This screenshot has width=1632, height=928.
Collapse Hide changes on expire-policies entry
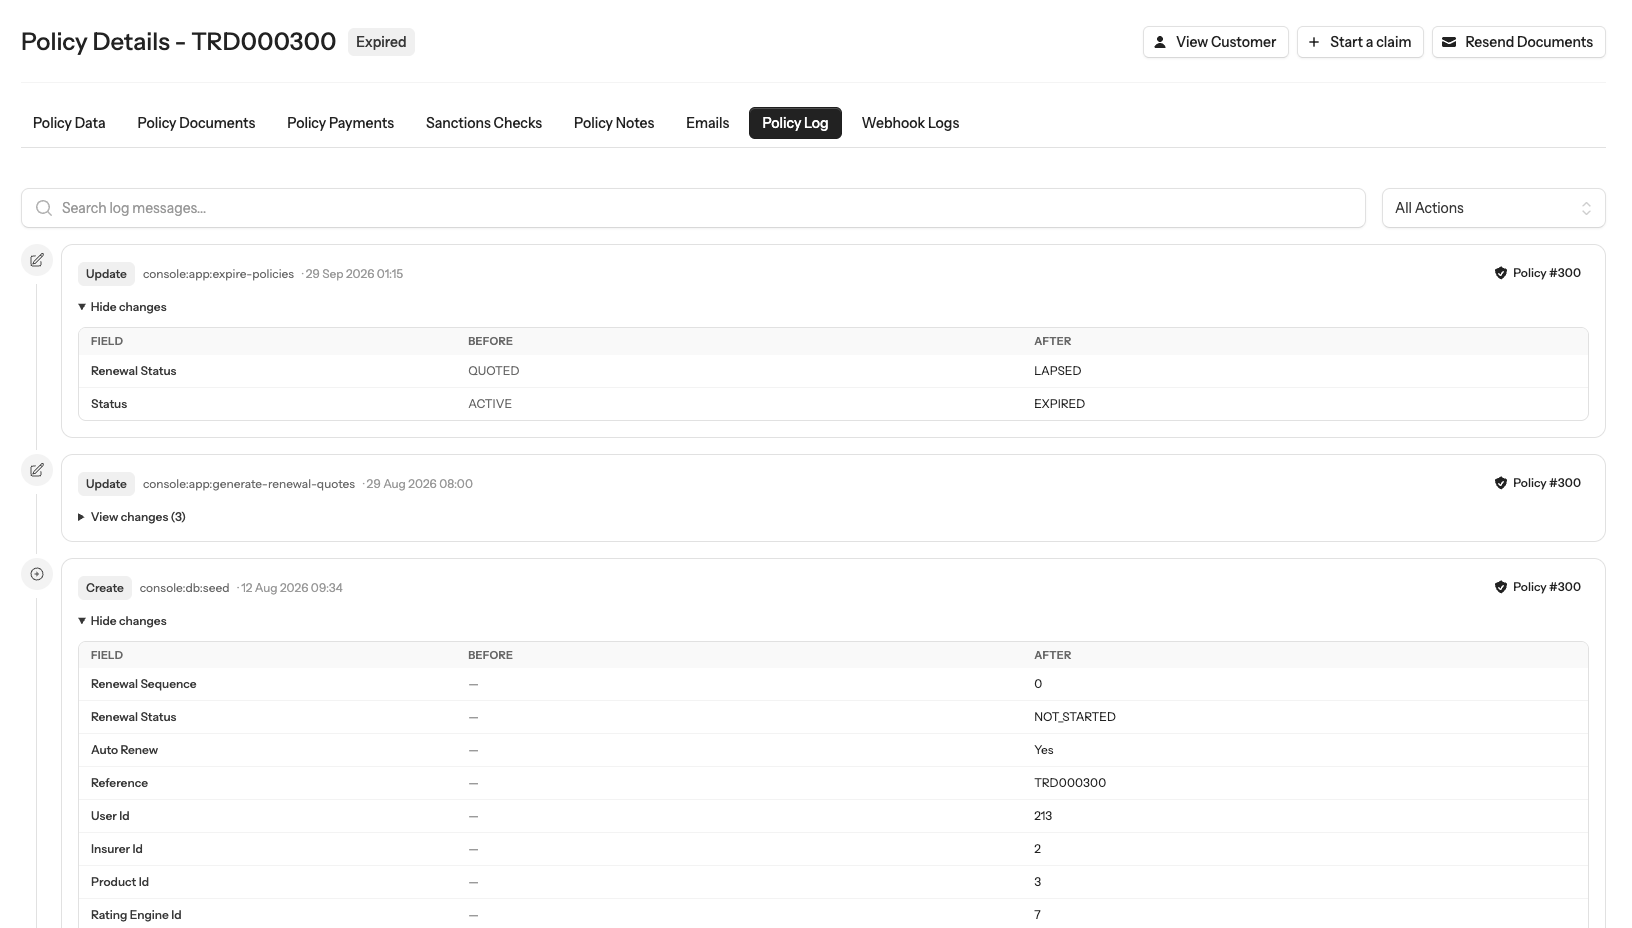(x=122, y=307)
